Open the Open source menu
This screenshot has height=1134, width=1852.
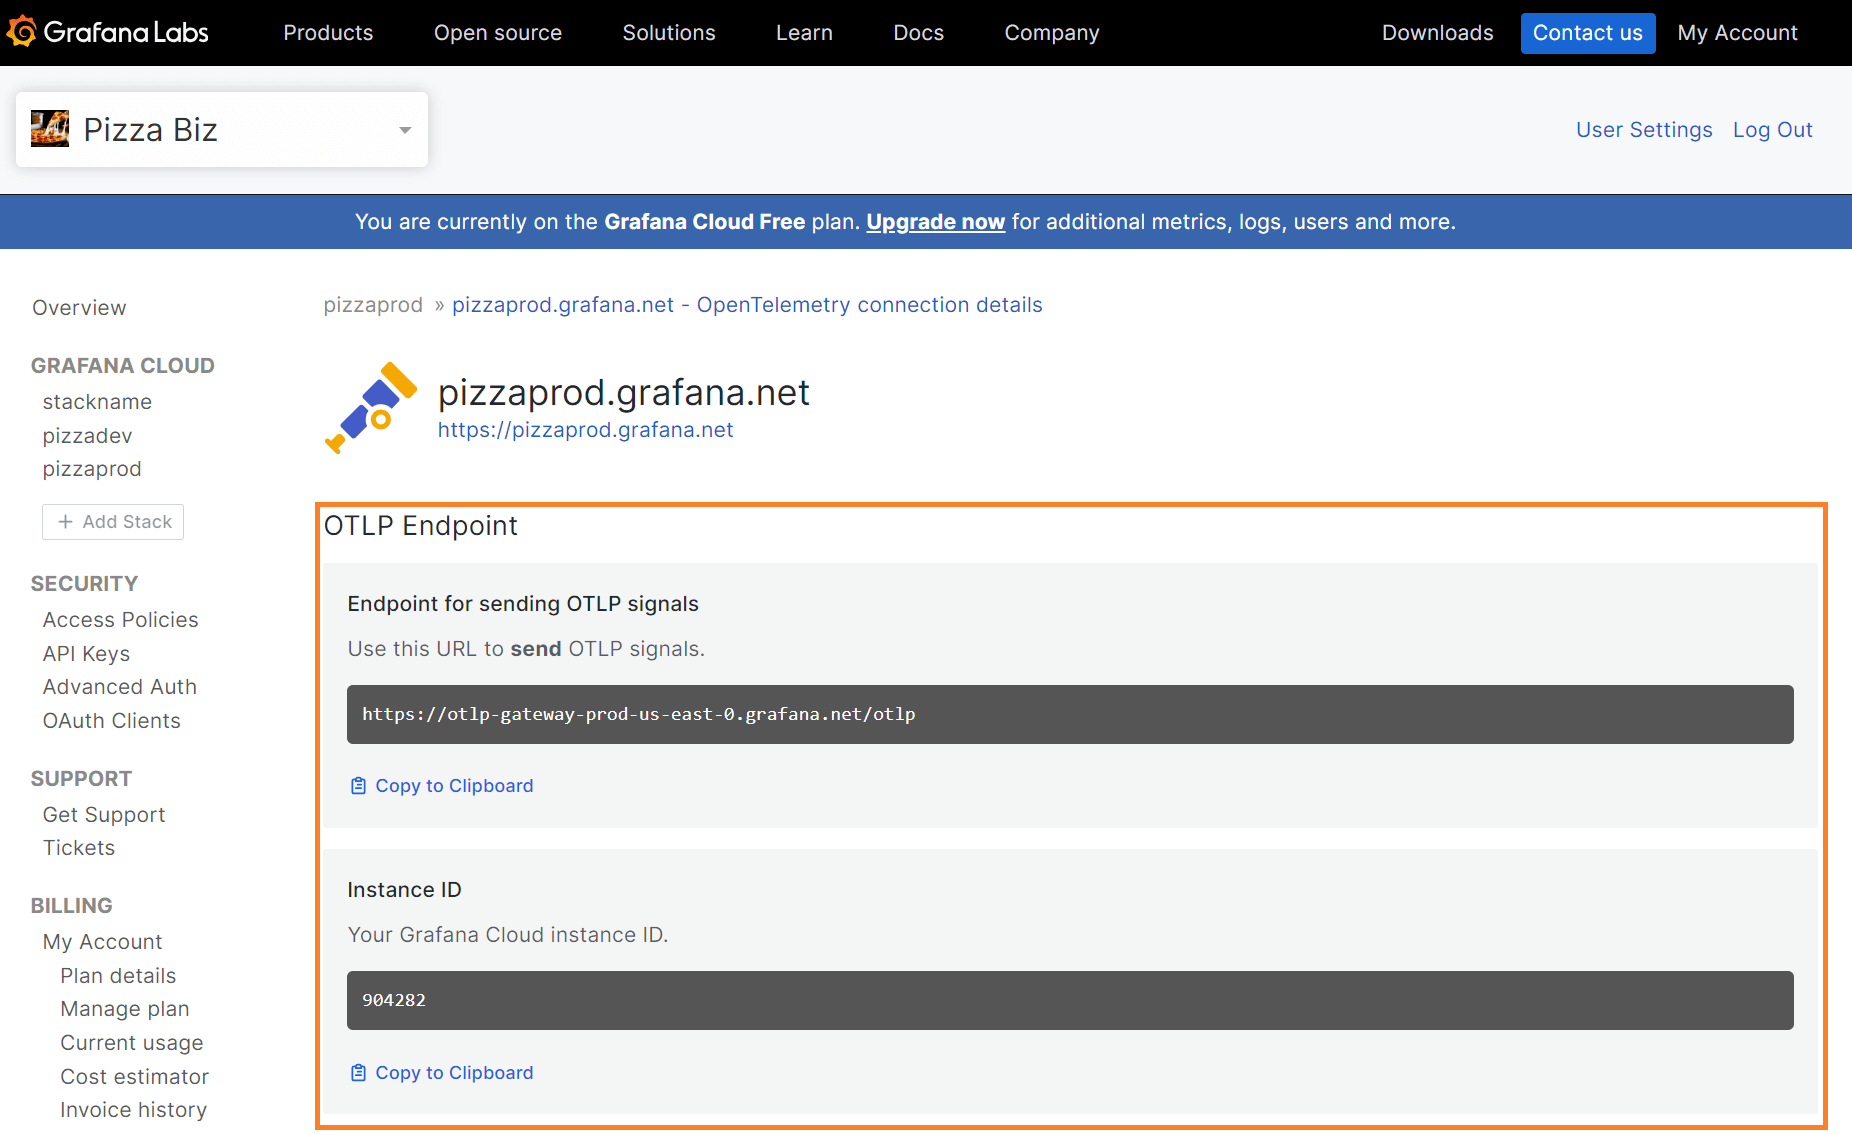[x=497, y=33]
